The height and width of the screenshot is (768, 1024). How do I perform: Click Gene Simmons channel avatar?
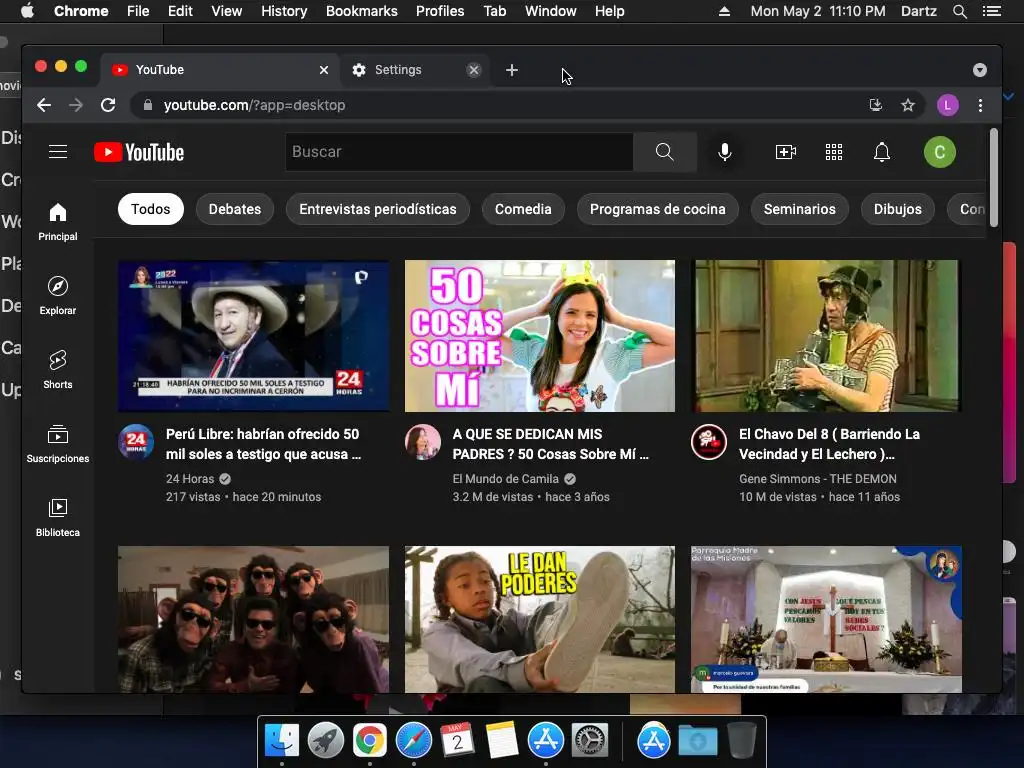point(709,442)
